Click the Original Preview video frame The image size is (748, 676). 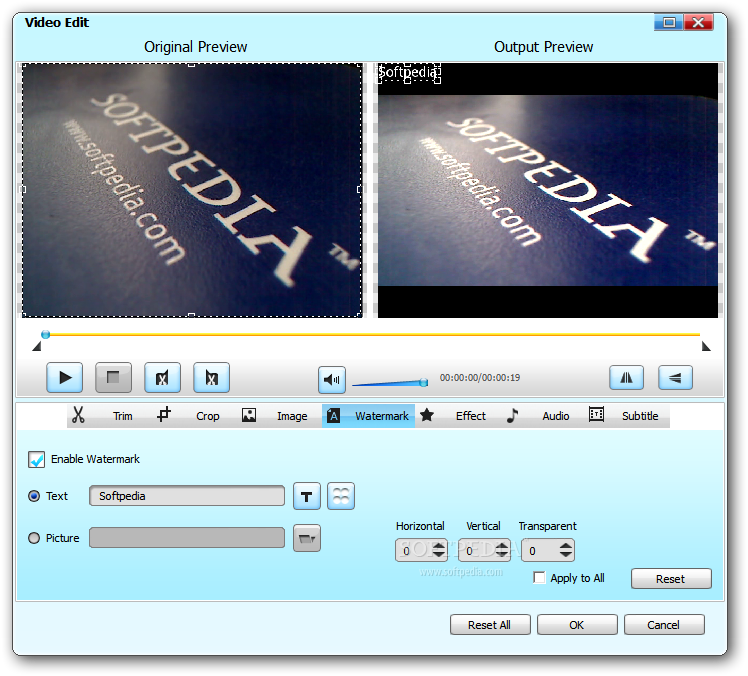coord(192,190)
